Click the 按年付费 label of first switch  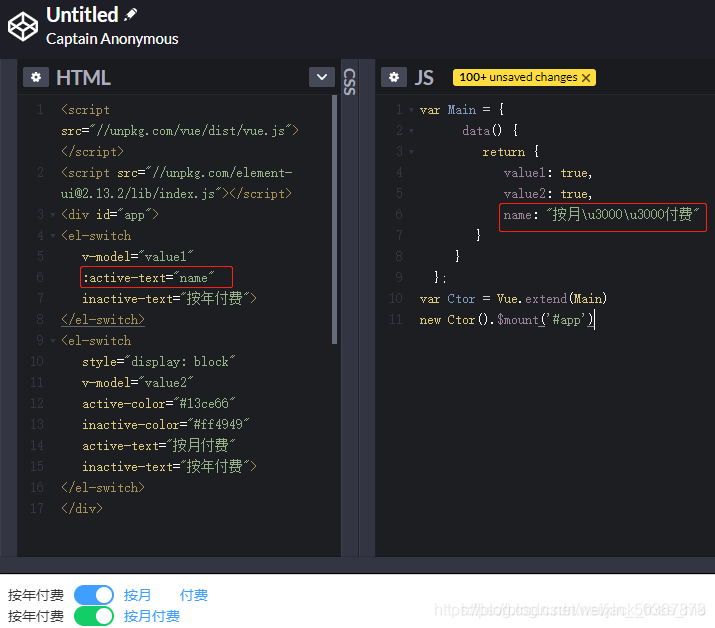coord(36,595)
